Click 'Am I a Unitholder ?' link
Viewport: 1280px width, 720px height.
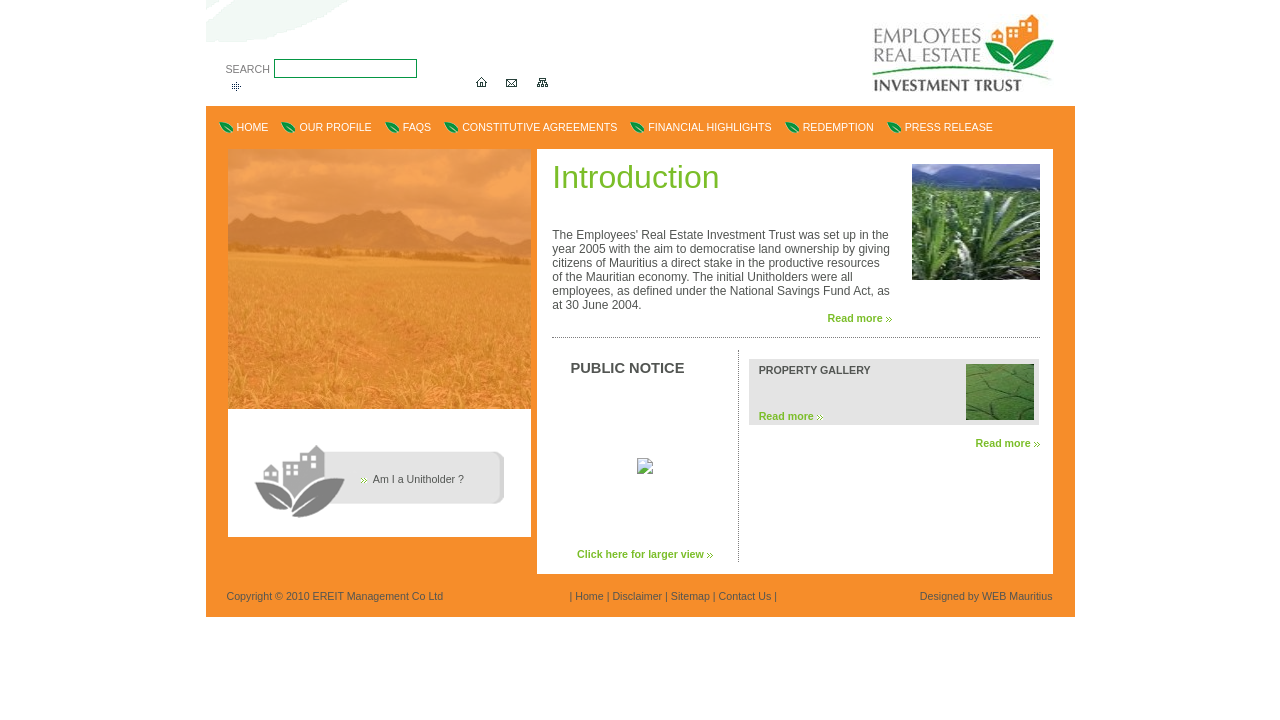pyautogui.click(x=418, y=479)
